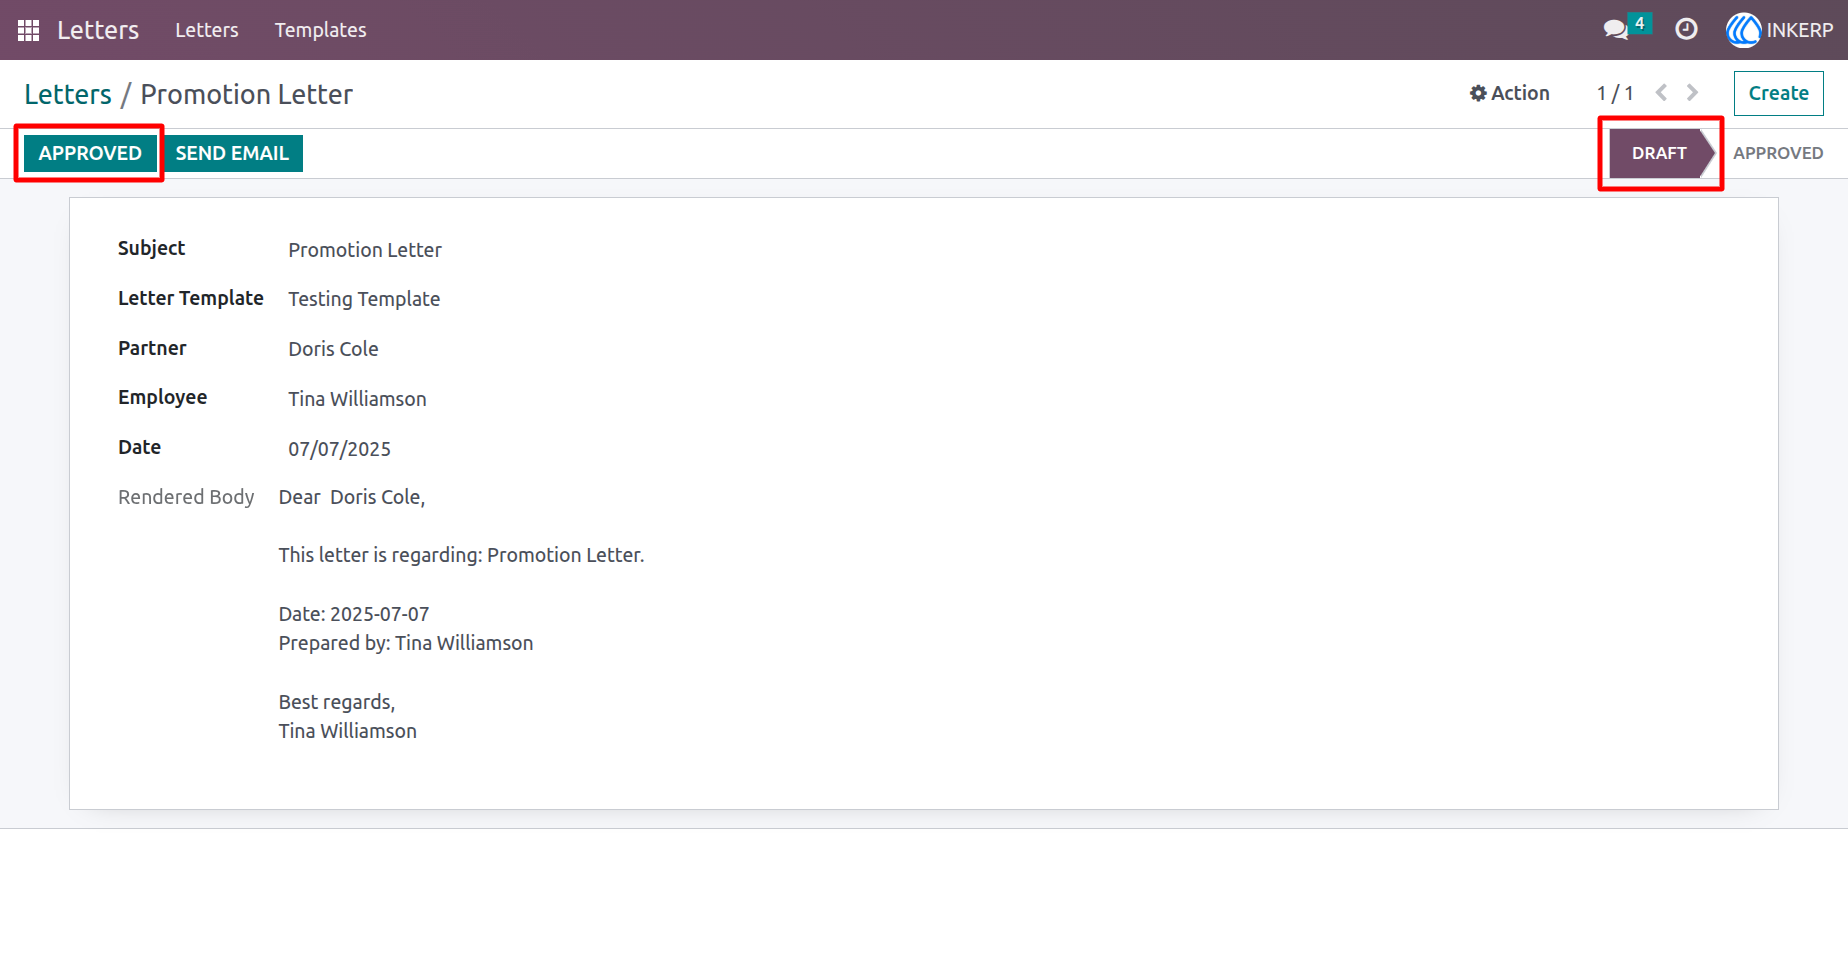Select the APPROVED status bar stage

coord(1778,153)
